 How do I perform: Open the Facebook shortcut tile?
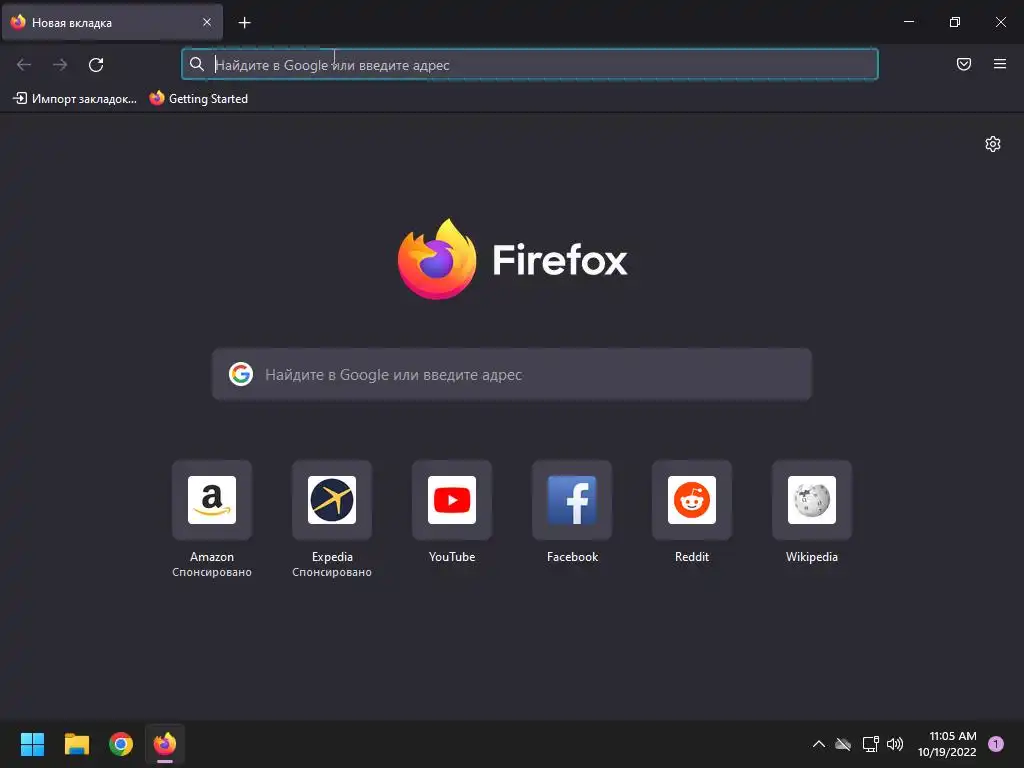point(572,500)
